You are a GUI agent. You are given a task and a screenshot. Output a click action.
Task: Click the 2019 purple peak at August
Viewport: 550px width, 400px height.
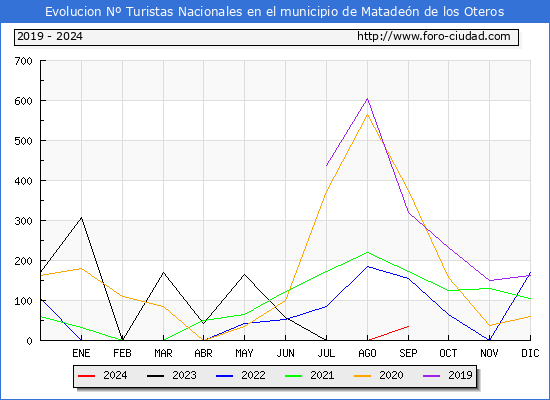tap(367, 99)
